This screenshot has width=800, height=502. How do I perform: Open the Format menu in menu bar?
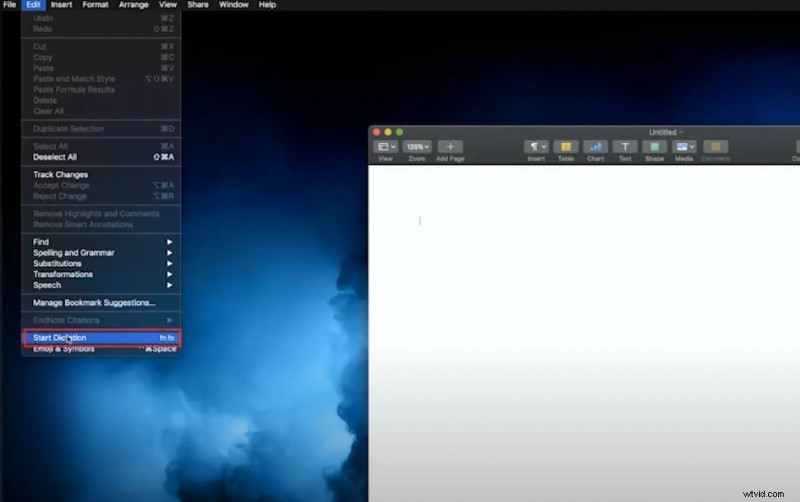point(96,5)
